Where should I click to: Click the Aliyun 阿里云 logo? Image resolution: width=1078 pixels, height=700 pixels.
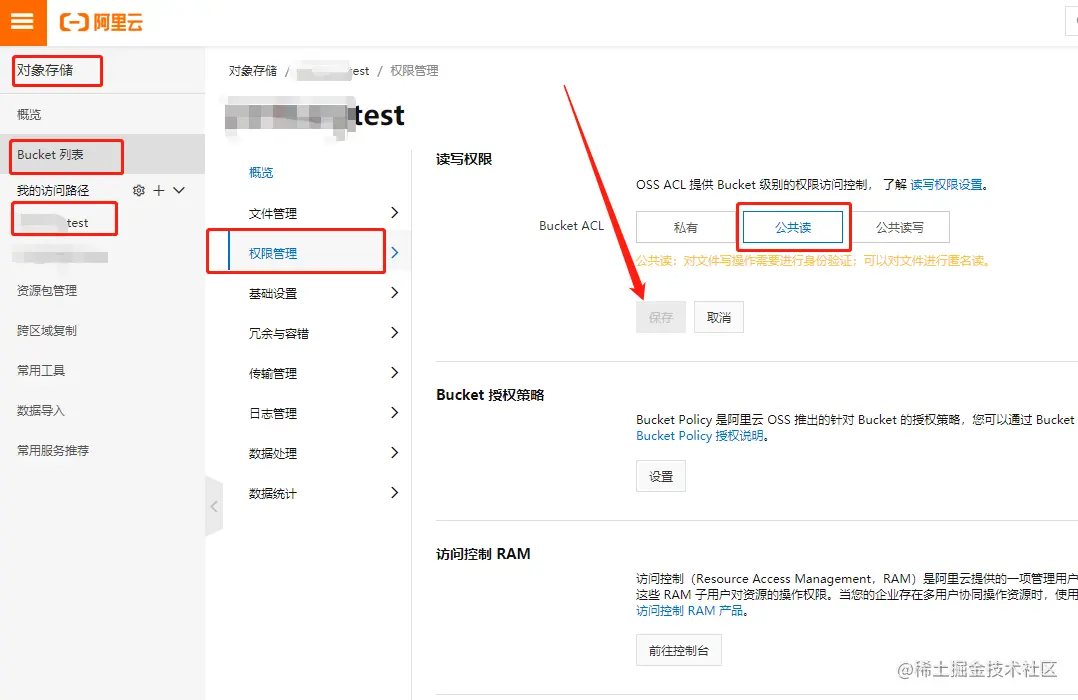click(102, 22)
